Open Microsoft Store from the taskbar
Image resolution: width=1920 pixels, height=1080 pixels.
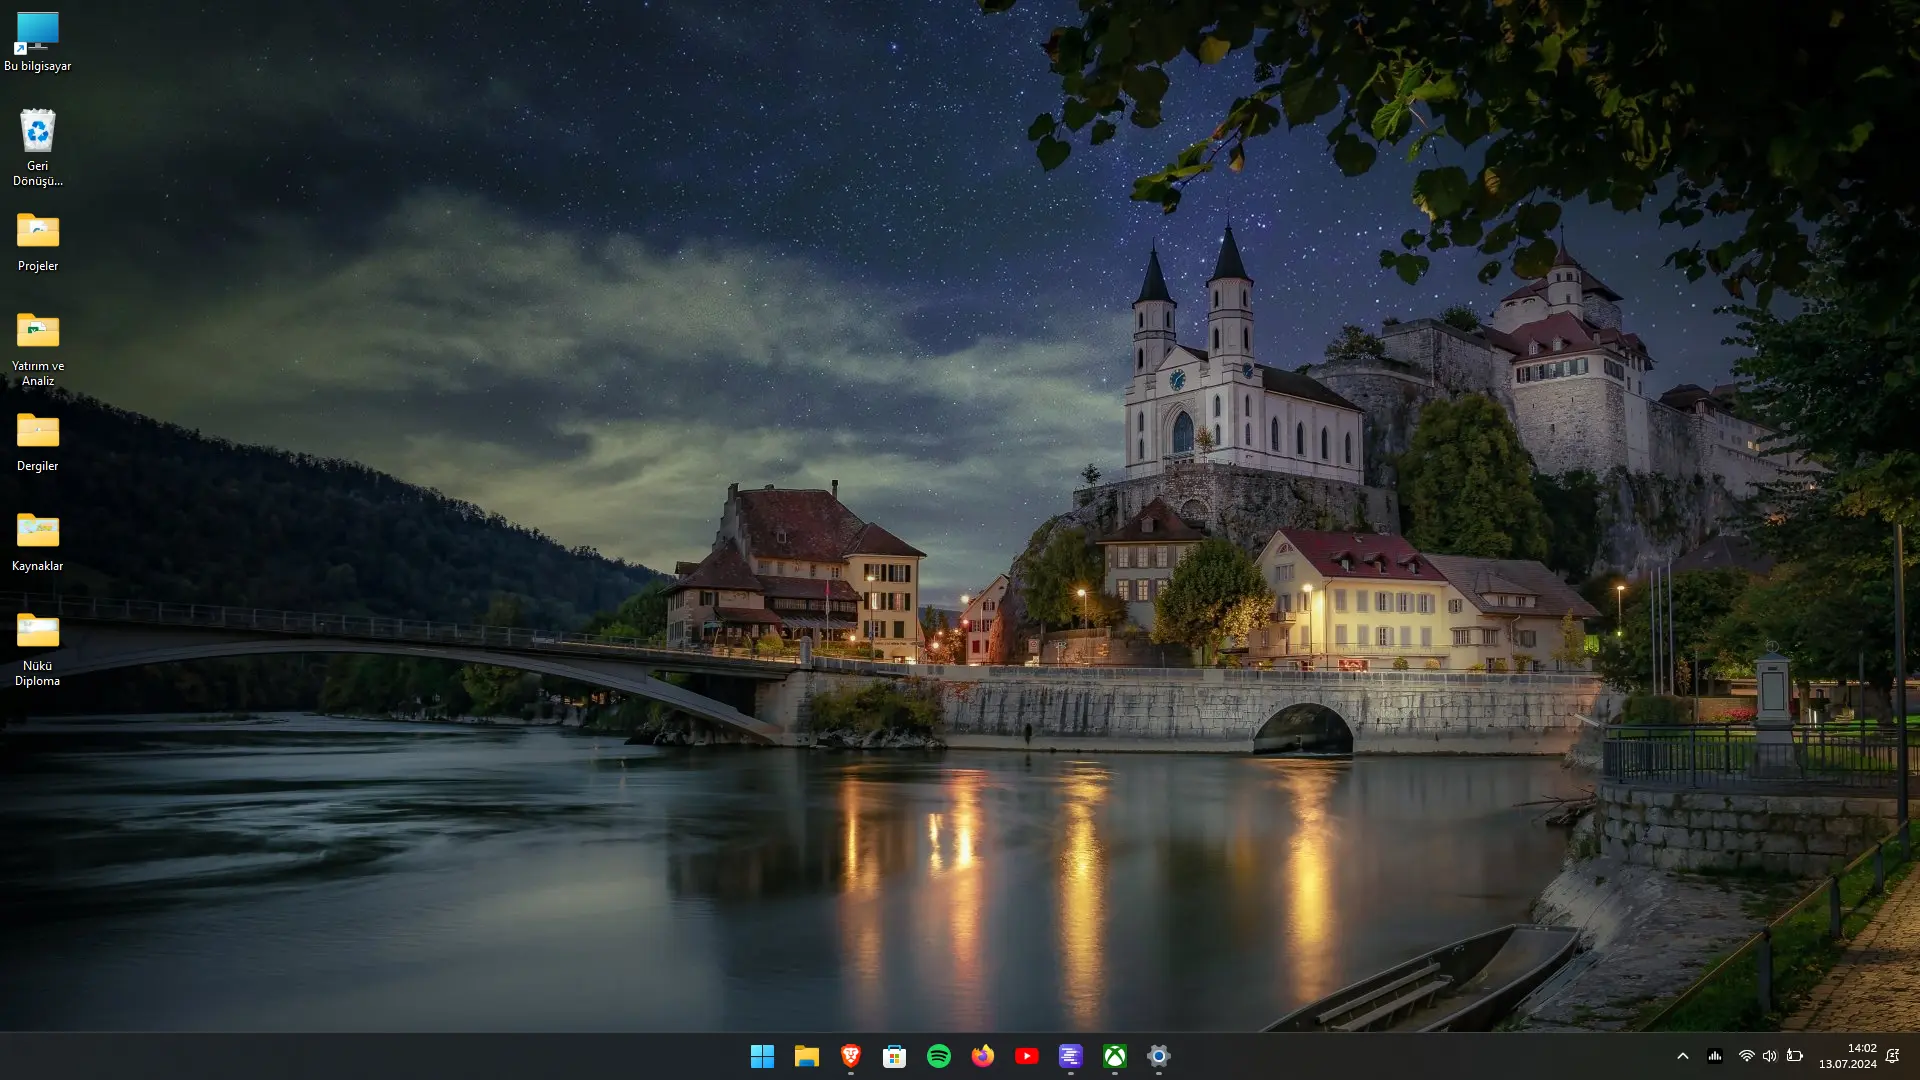pyautogui.click(x=894, y=1056)
